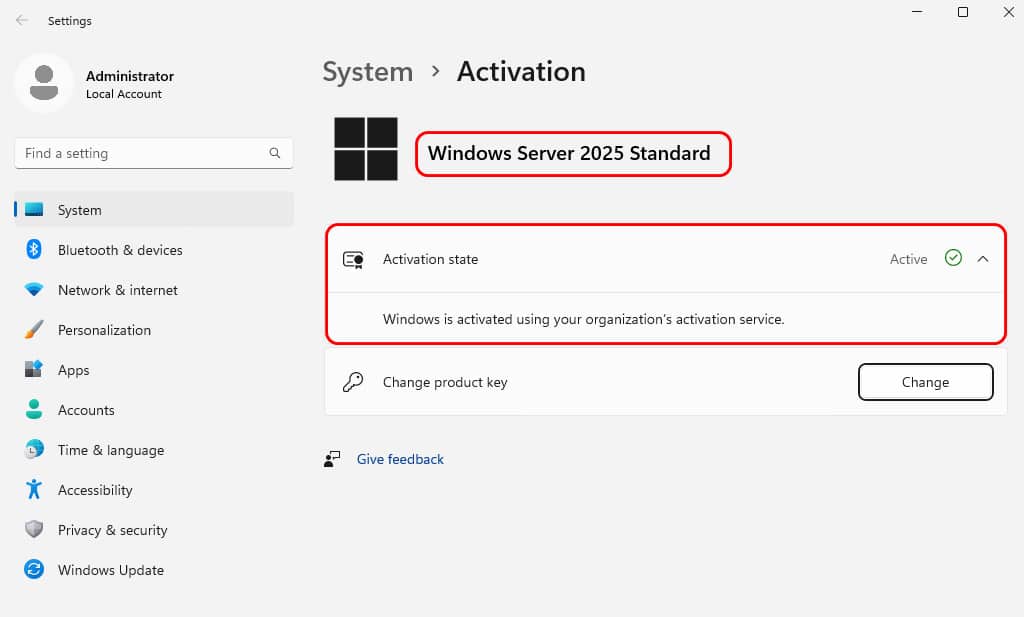Click System in the breadcrumb
This screenshot has width=1024, height=617.
coord(368,72)
